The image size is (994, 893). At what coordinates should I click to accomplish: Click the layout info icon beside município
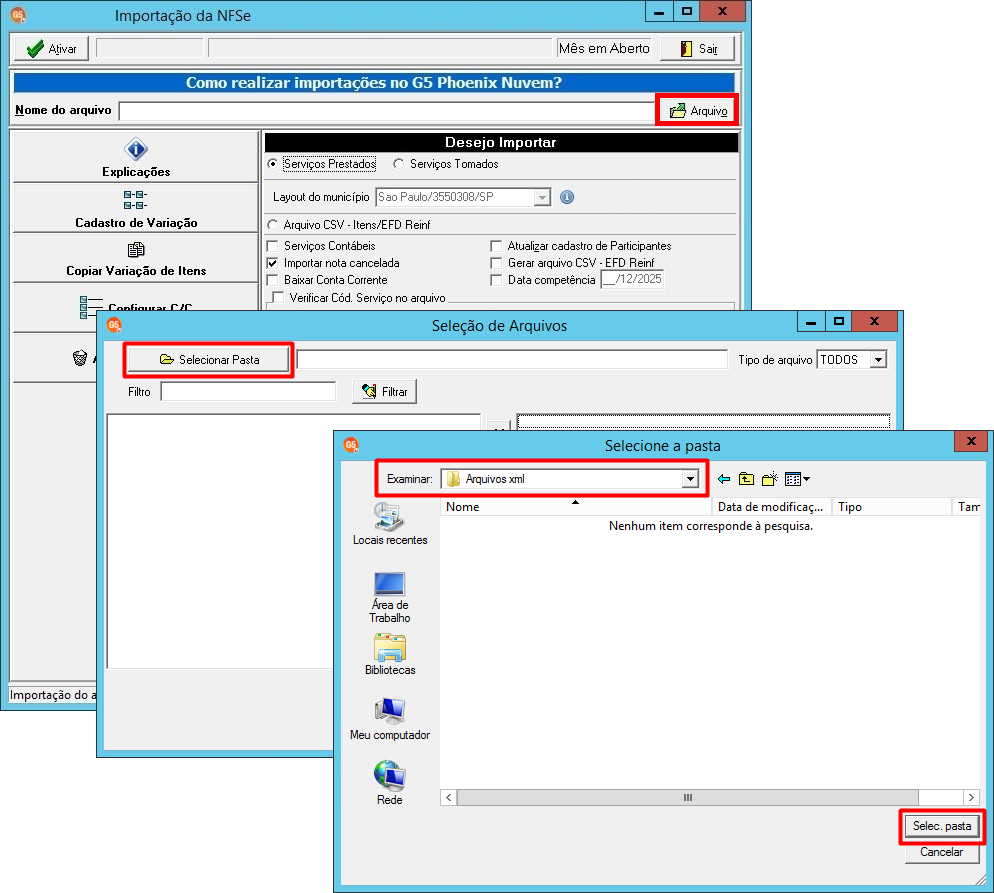[x=567, y=197]
